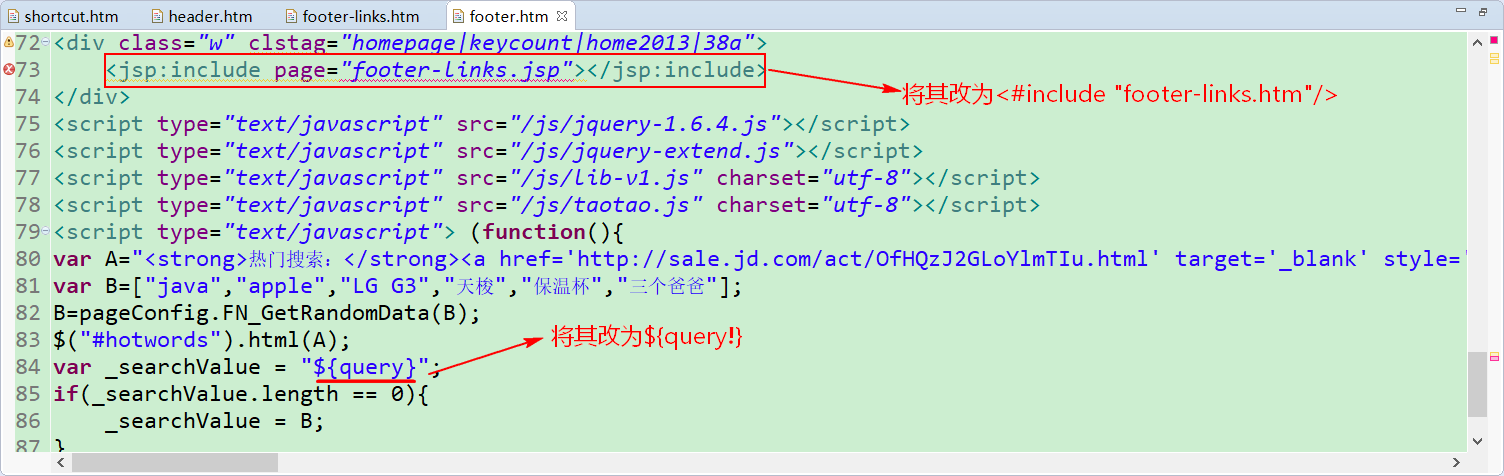
Task: Click B=pageConfig.FN_GetRandomData(B); on line 82
Action: click(x=267, y=313)
